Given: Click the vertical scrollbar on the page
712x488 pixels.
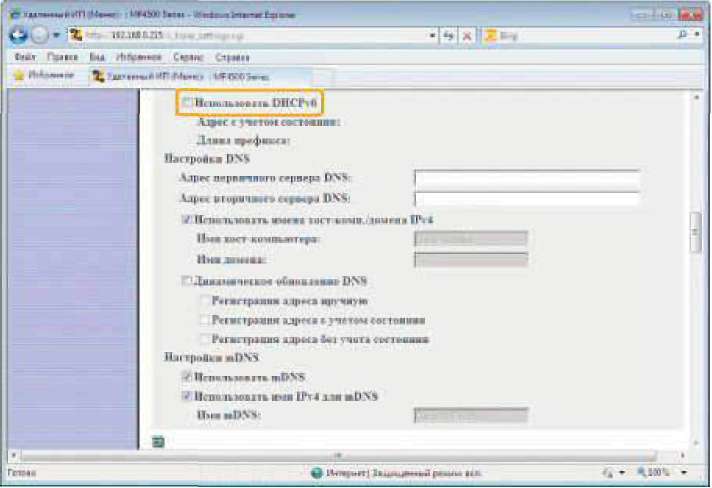Looking at the screenshot, I should tap(694, 232).
